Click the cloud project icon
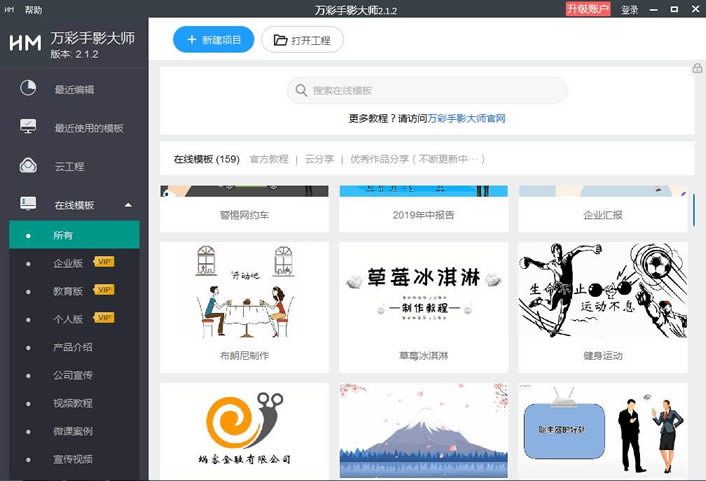This screenshot has width=706, height=481. pos(28,165)
